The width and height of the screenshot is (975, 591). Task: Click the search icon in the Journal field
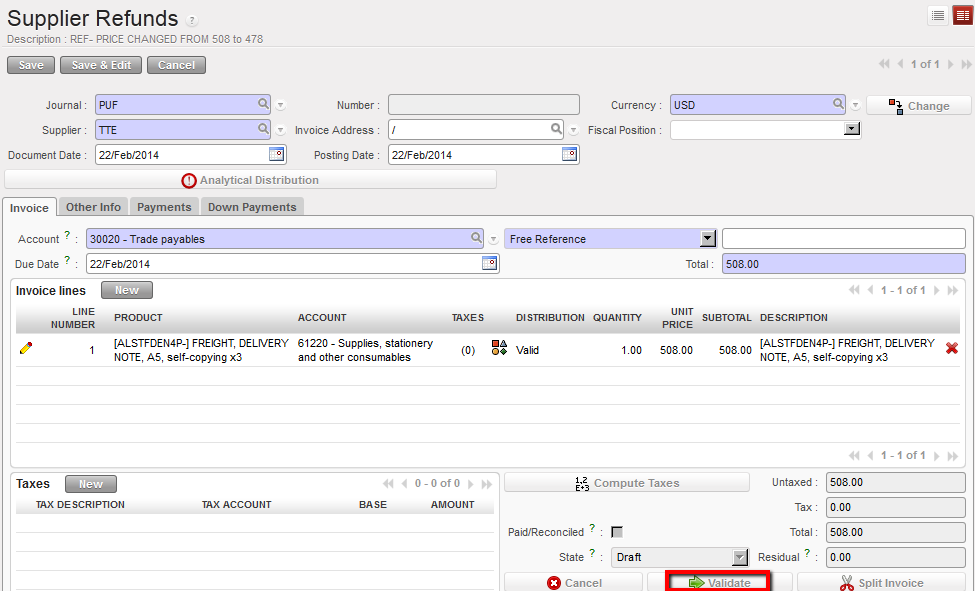(264, 104)
